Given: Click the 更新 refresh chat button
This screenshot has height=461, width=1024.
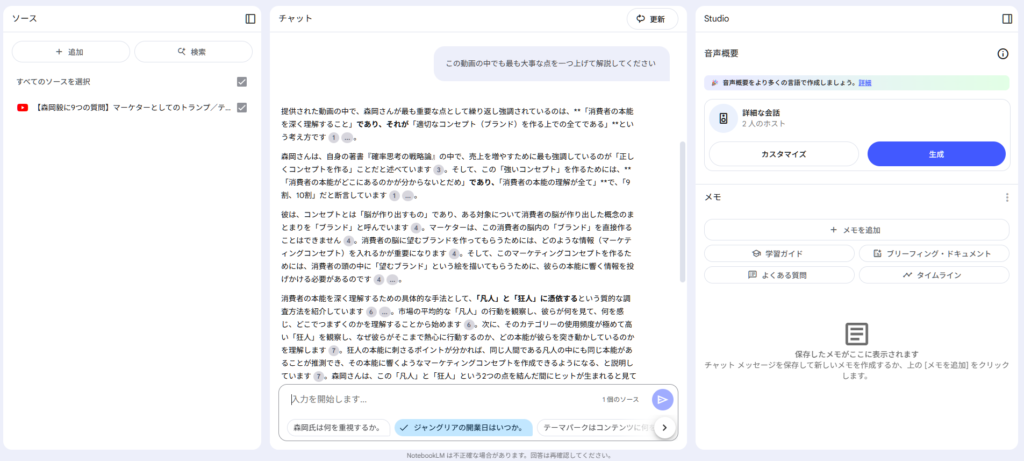Looking at the screenshot, I should pyautogui.click(x=651, y=19).
